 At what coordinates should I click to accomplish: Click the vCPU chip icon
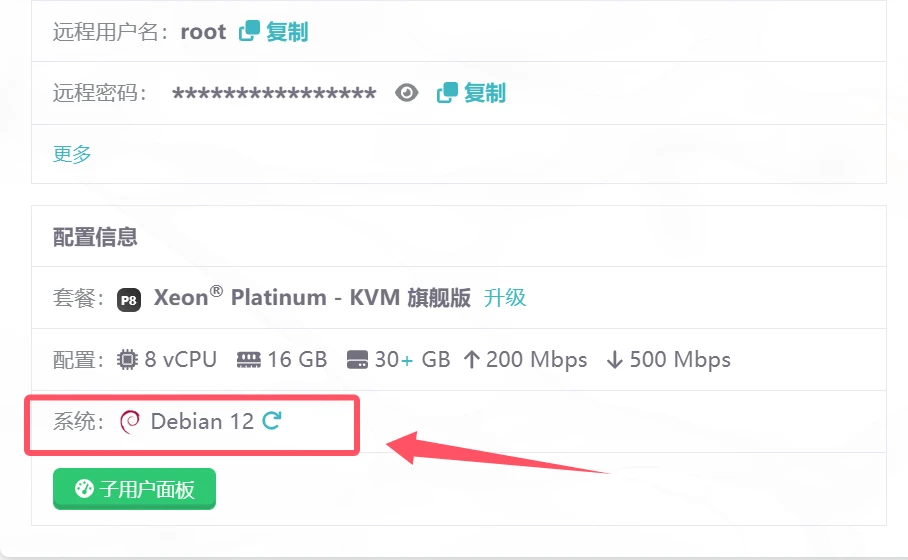pyautogui.click(x=128, y=360)
